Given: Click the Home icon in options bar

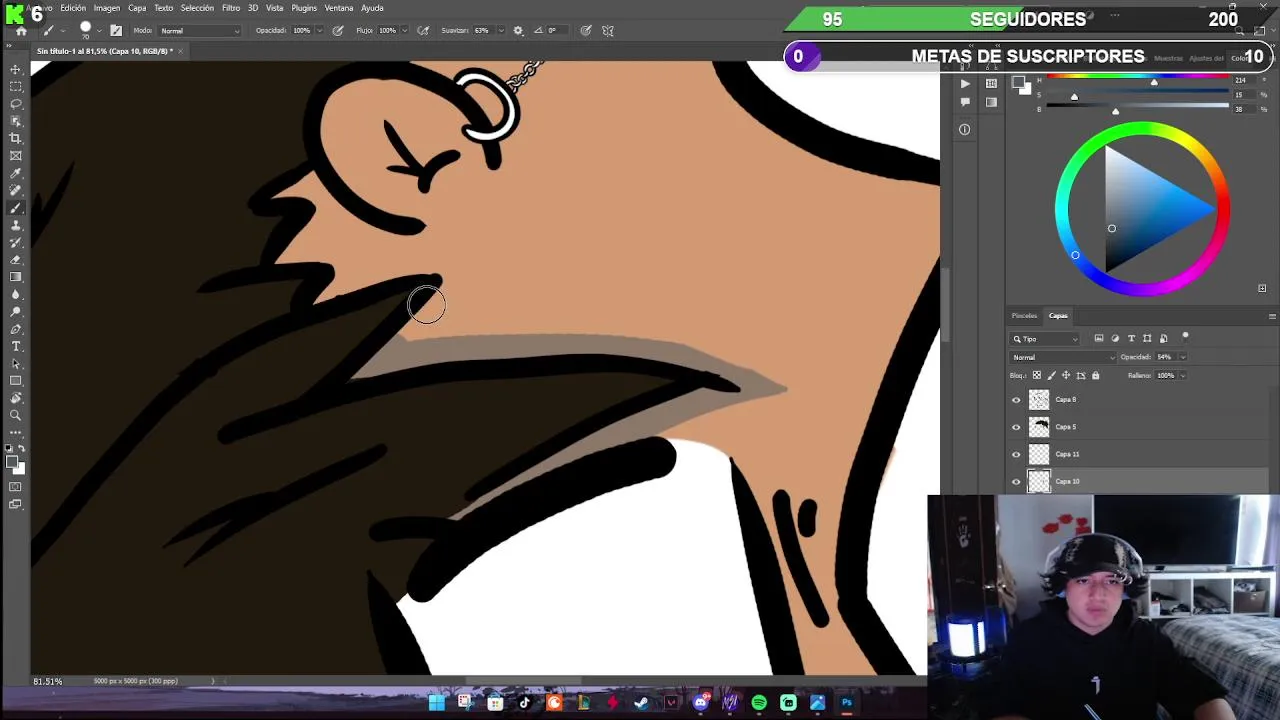Looking at the screenshot, I should 20,30.
